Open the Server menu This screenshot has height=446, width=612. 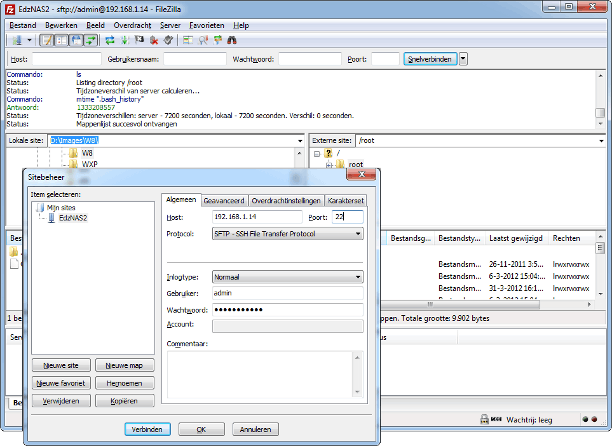[x=170, y=25]
